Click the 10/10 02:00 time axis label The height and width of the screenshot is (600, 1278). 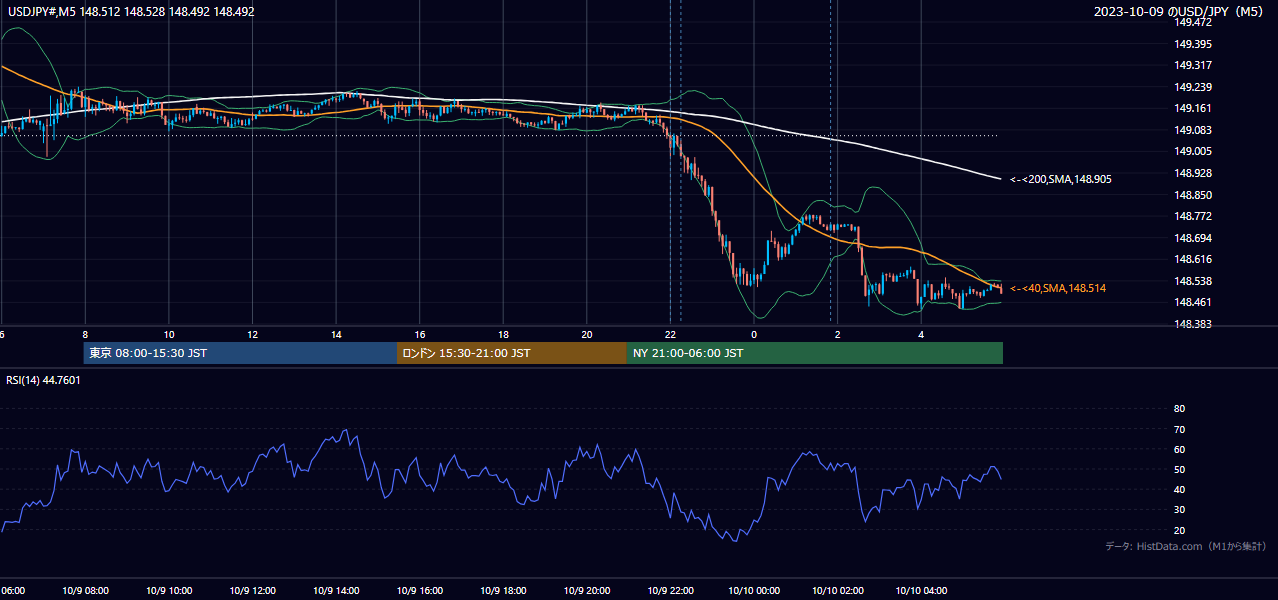click(838, 591)
